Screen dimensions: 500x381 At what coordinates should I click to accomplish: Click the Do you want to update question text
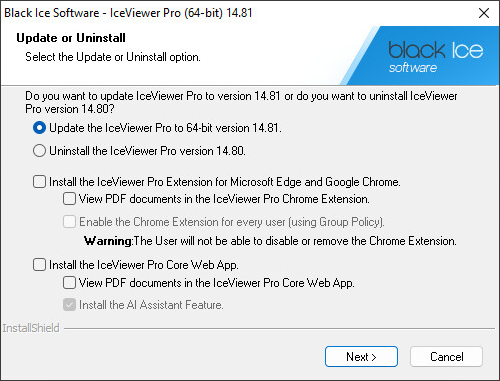coord(241,102)
